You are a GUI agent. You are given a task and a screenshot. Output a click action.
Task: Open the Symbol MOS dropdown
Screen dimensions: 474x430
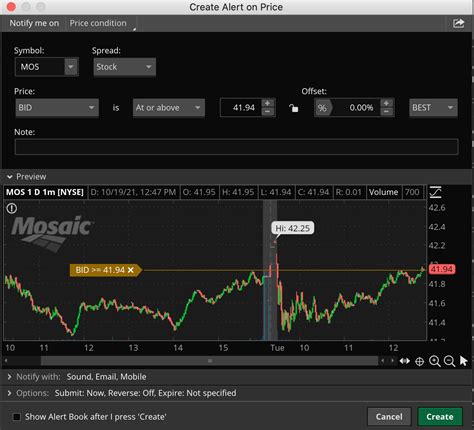click(x=71, y=67)
